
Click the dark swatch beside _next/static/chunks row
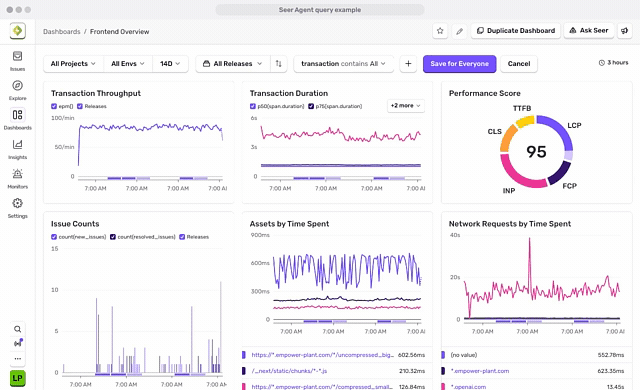coord(244,371)
